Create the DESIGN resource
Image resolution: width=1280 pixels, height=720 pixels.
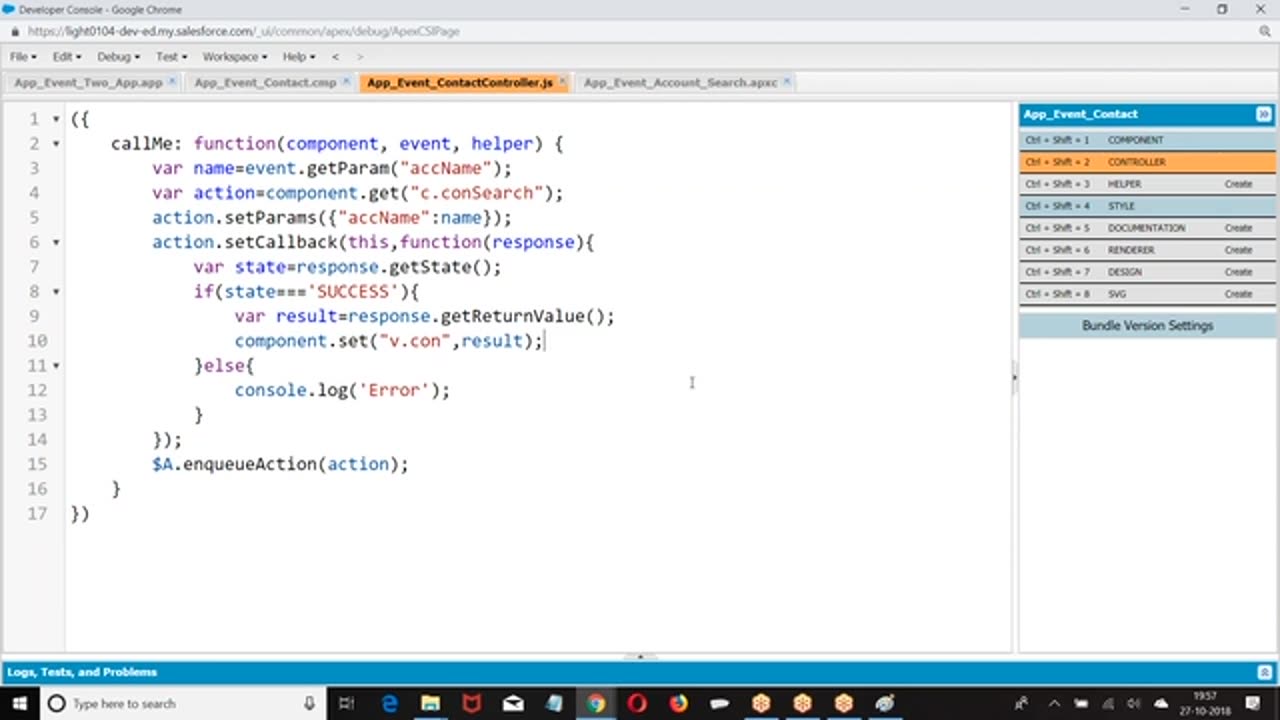pos(1238,272)
